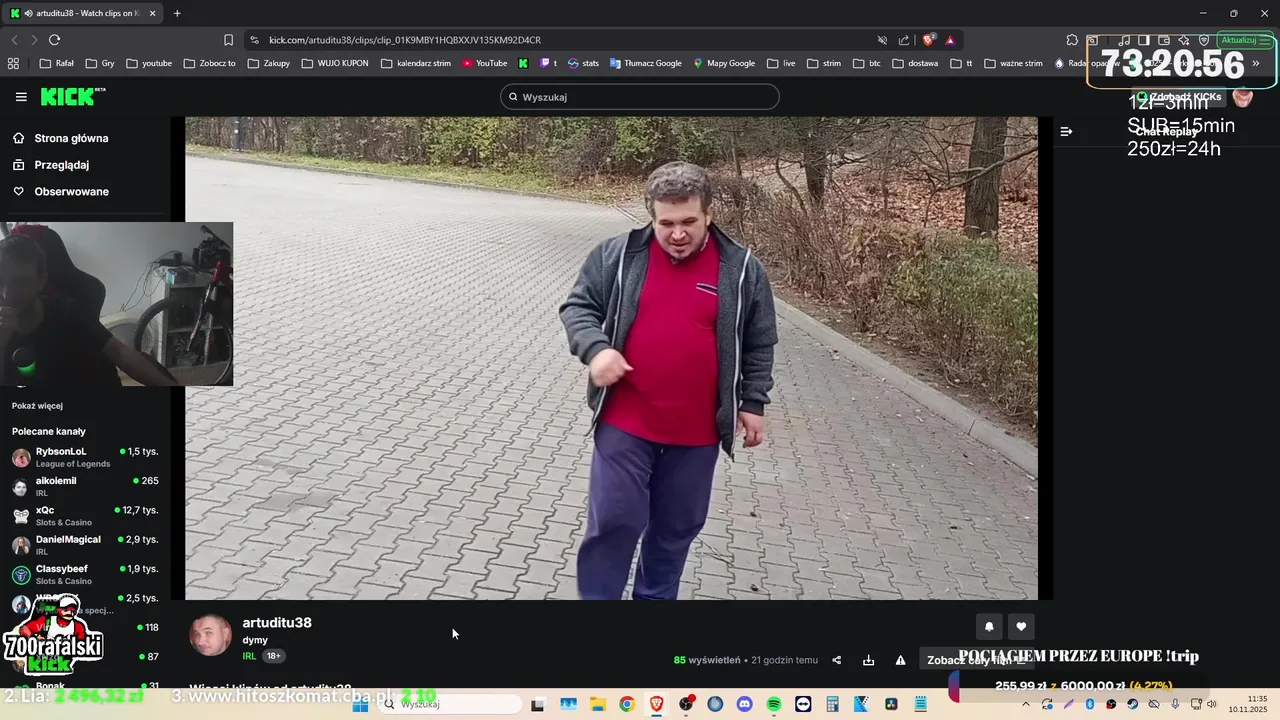Reload the page in browser
The height and width of the screenshot is (720, 1280).
pyautogui.click(x=54, y=40)
